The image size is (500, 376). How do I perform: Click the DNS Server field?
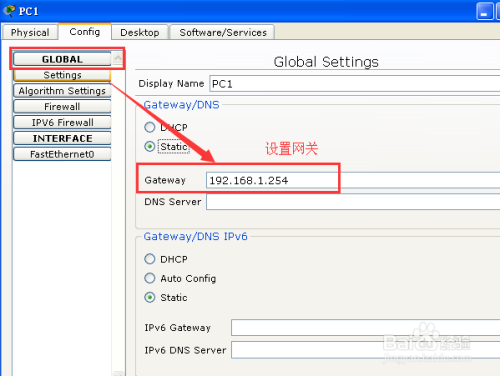coord(353,202)
